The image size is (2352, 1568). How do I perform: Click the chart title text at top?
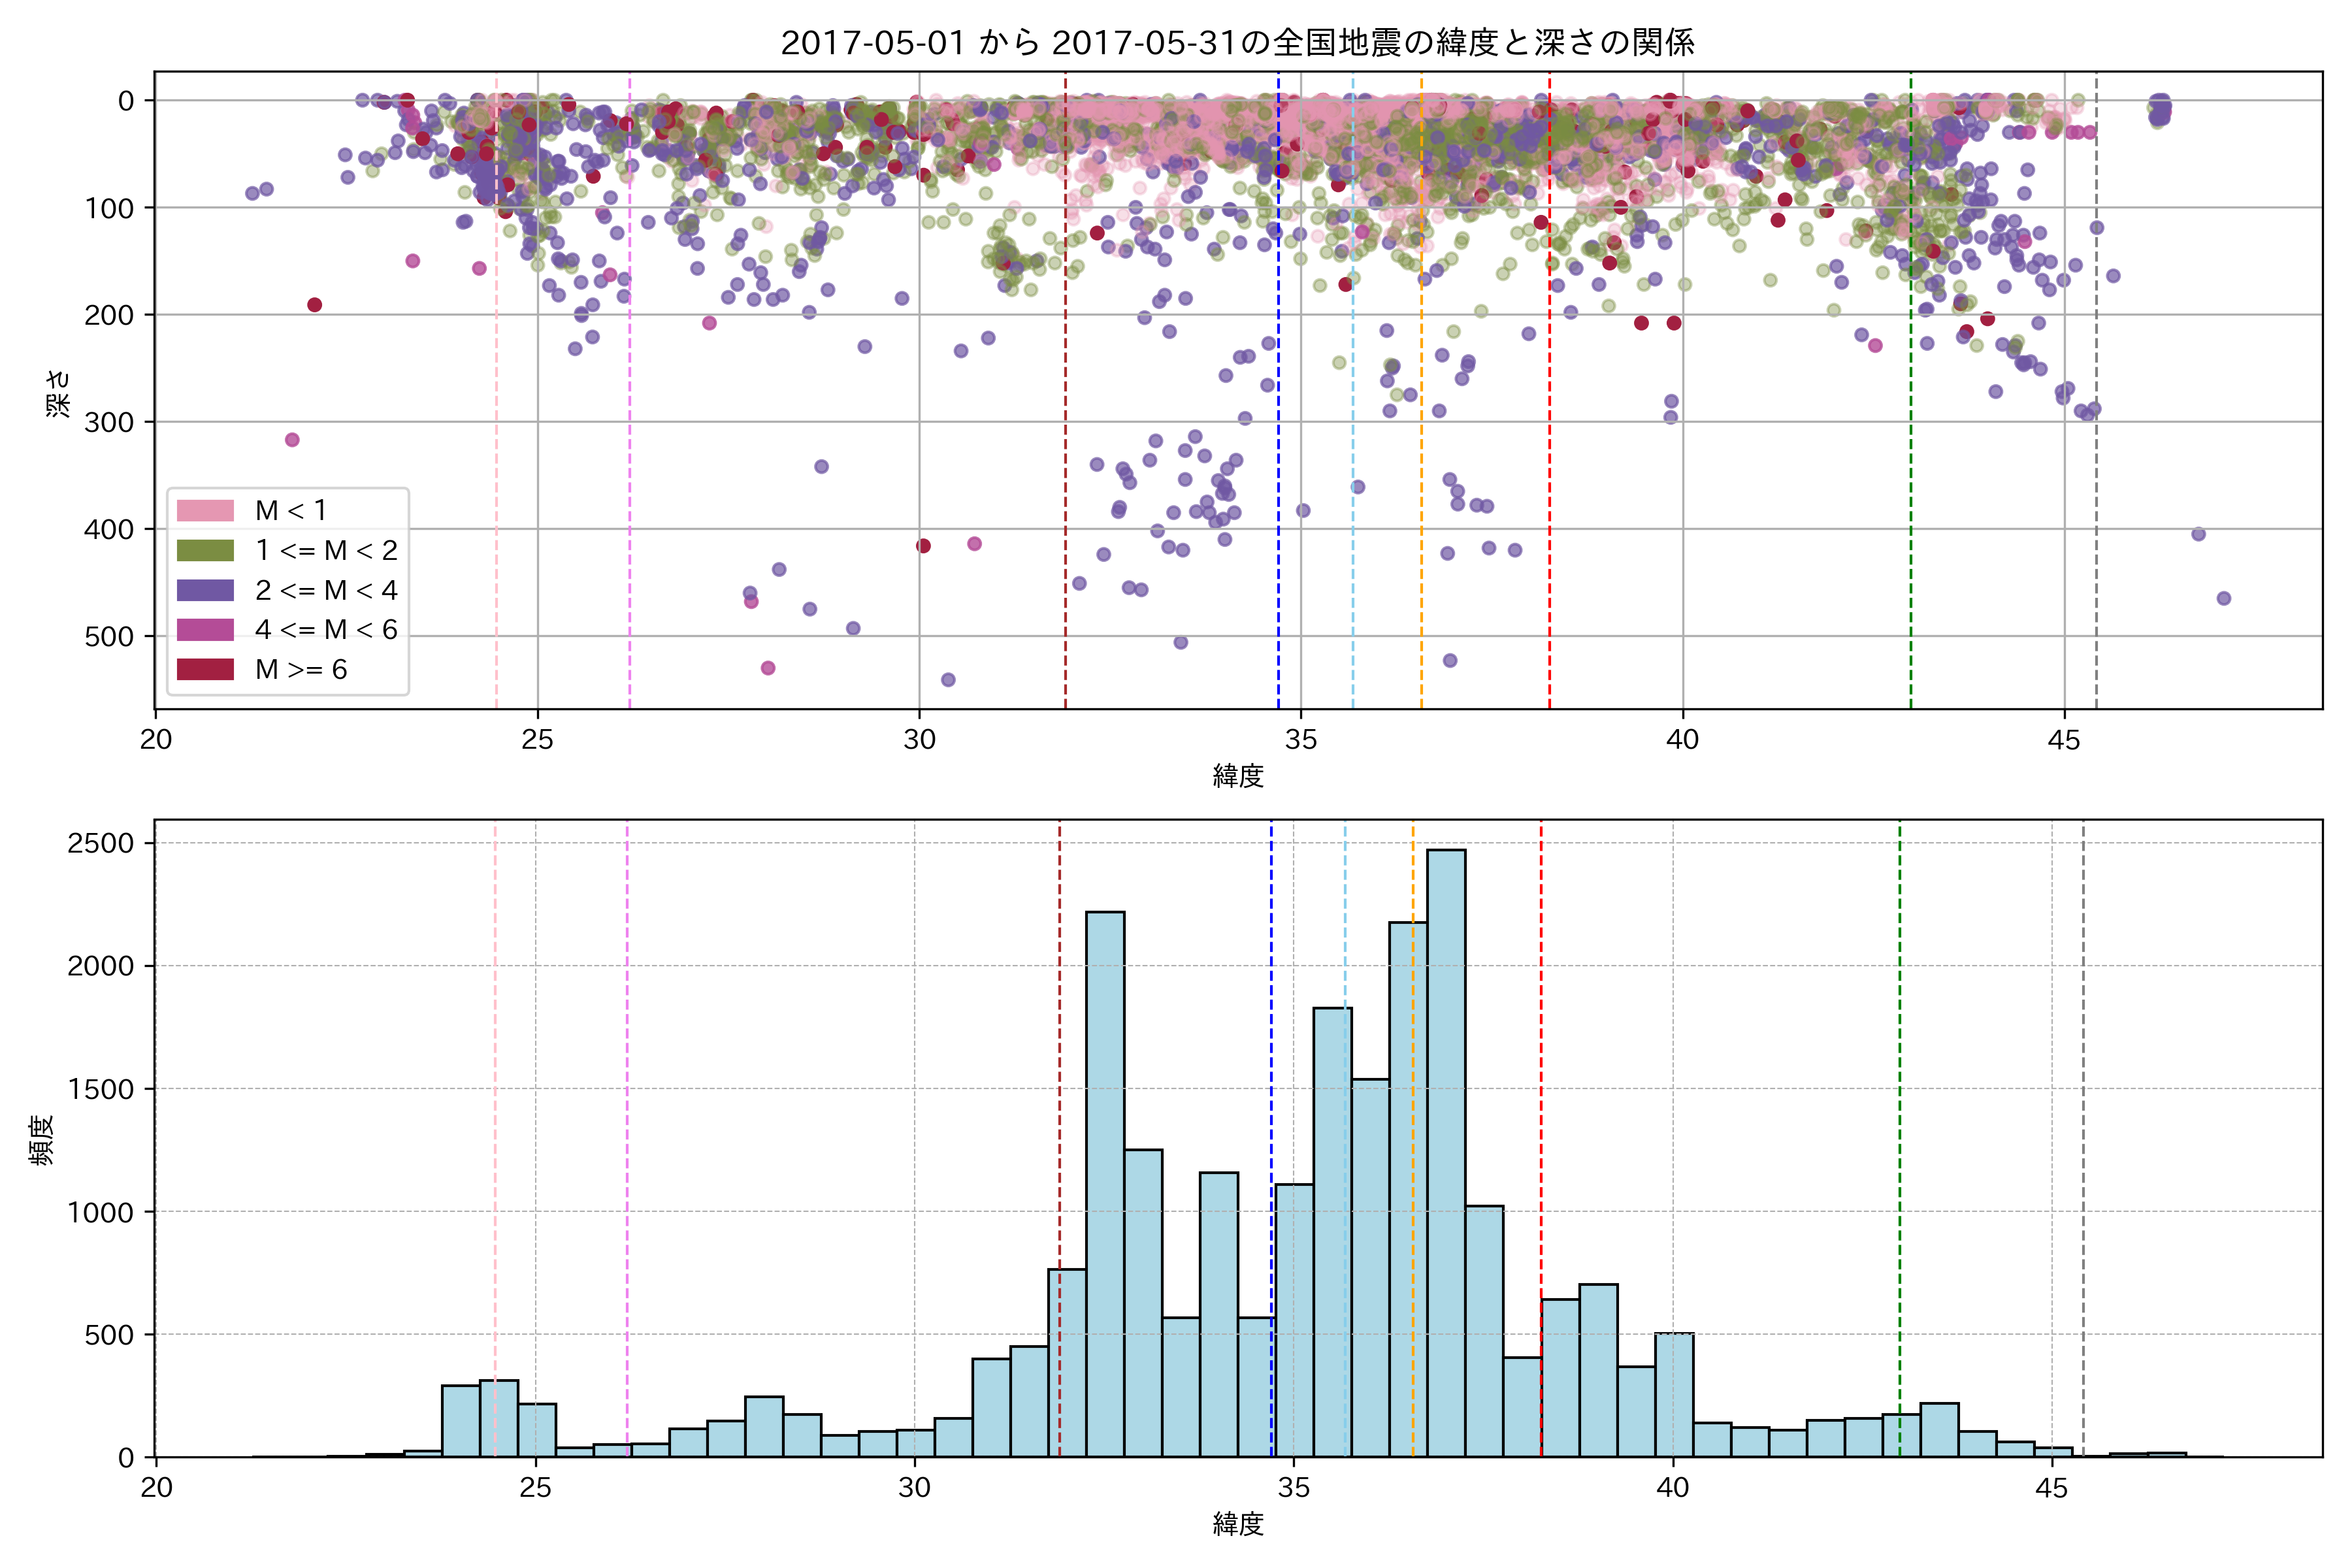click(x=1237, y=43)
